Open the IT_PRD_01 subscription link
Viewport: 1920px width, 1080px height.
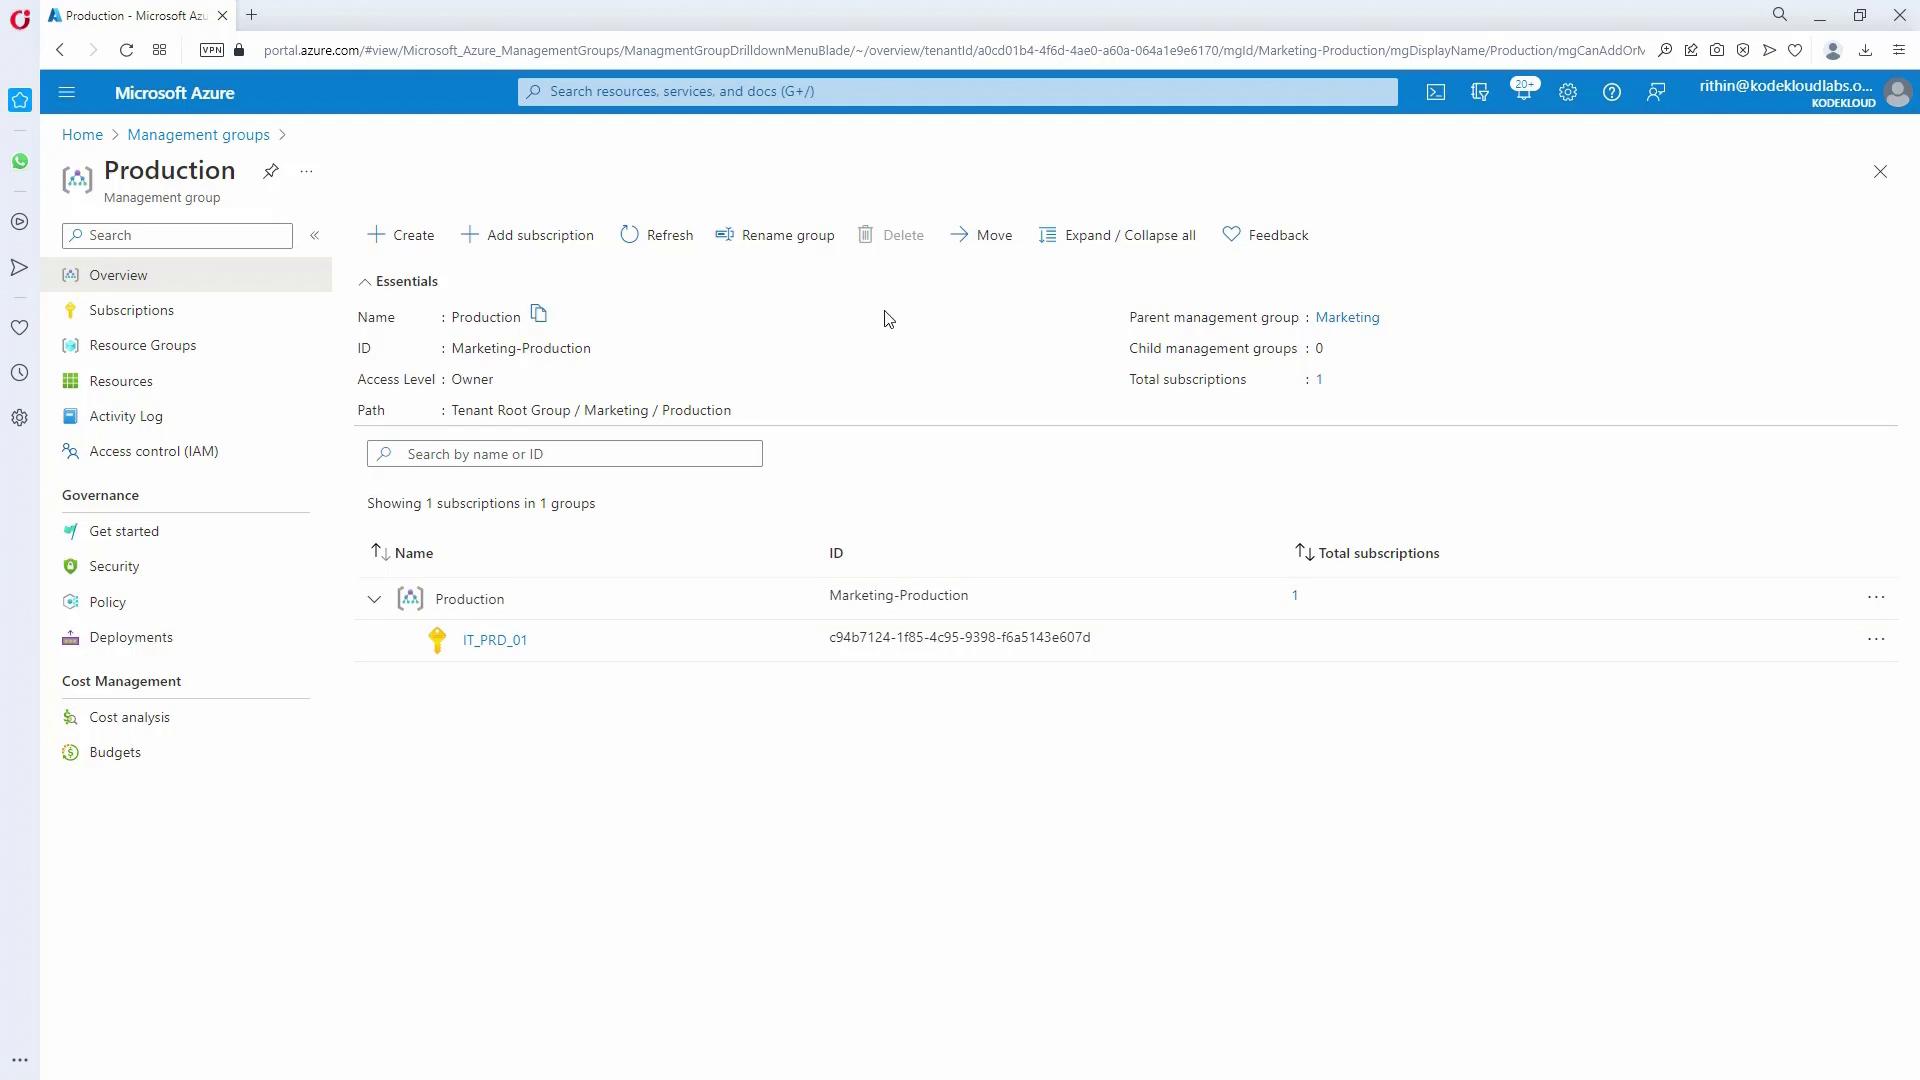pos(495,640)
